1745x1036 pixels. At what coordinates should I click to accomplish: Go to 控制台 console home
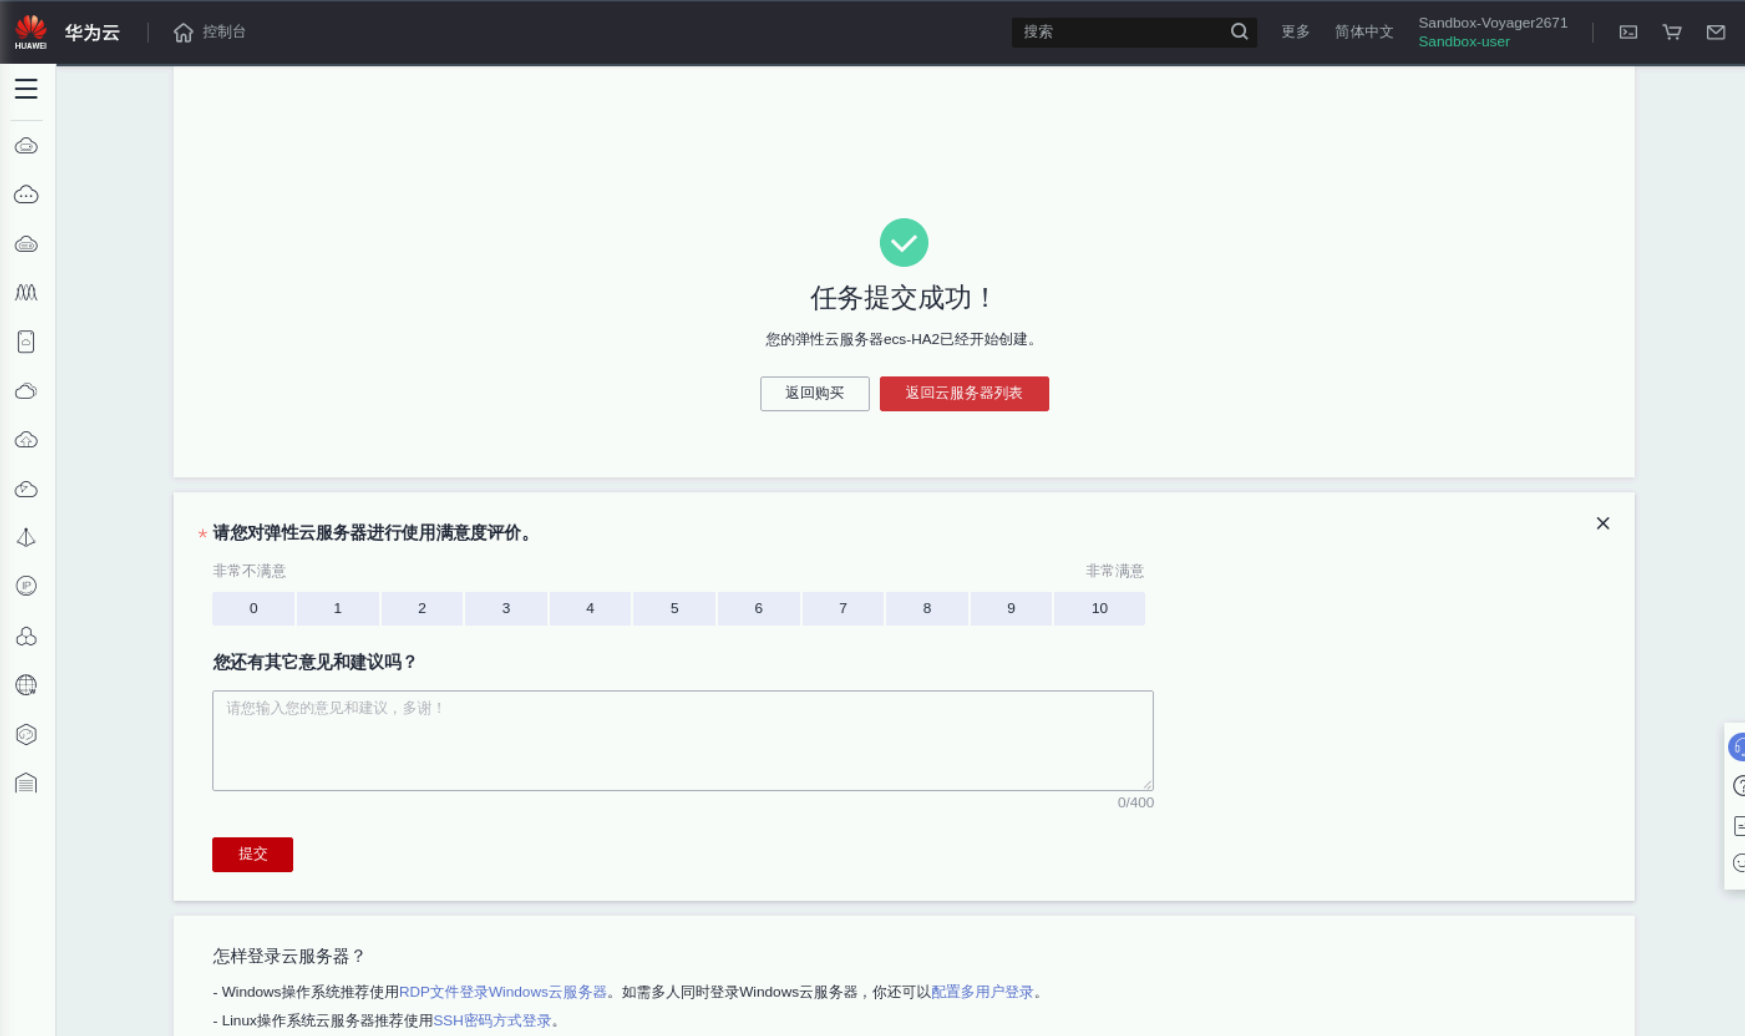(224, 32)
